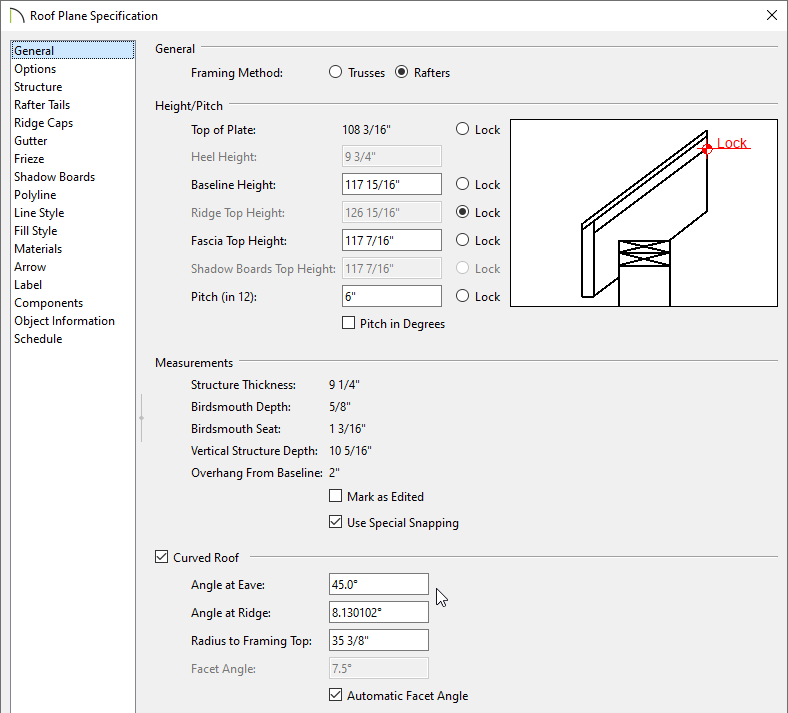This screenshot has height=713, width=788.
Task: Lock the Pitch (in 12) value
Action: 462,296
